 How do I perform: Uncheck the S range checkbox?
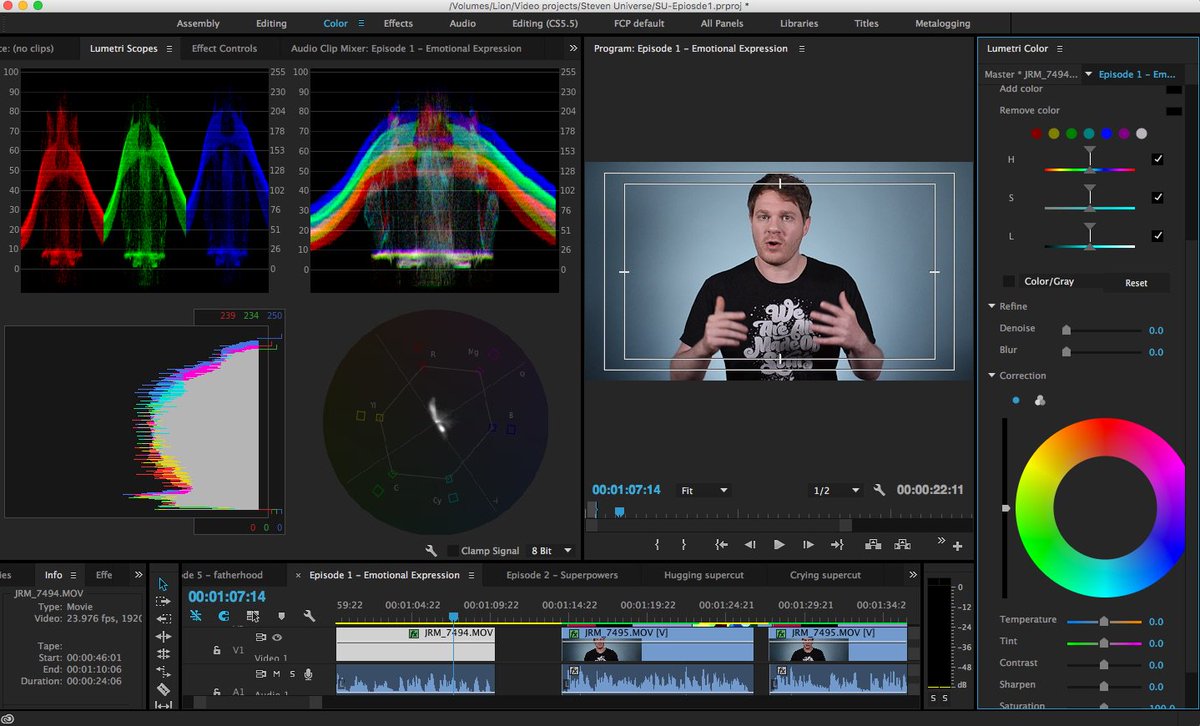click(x=1158, y=198)
